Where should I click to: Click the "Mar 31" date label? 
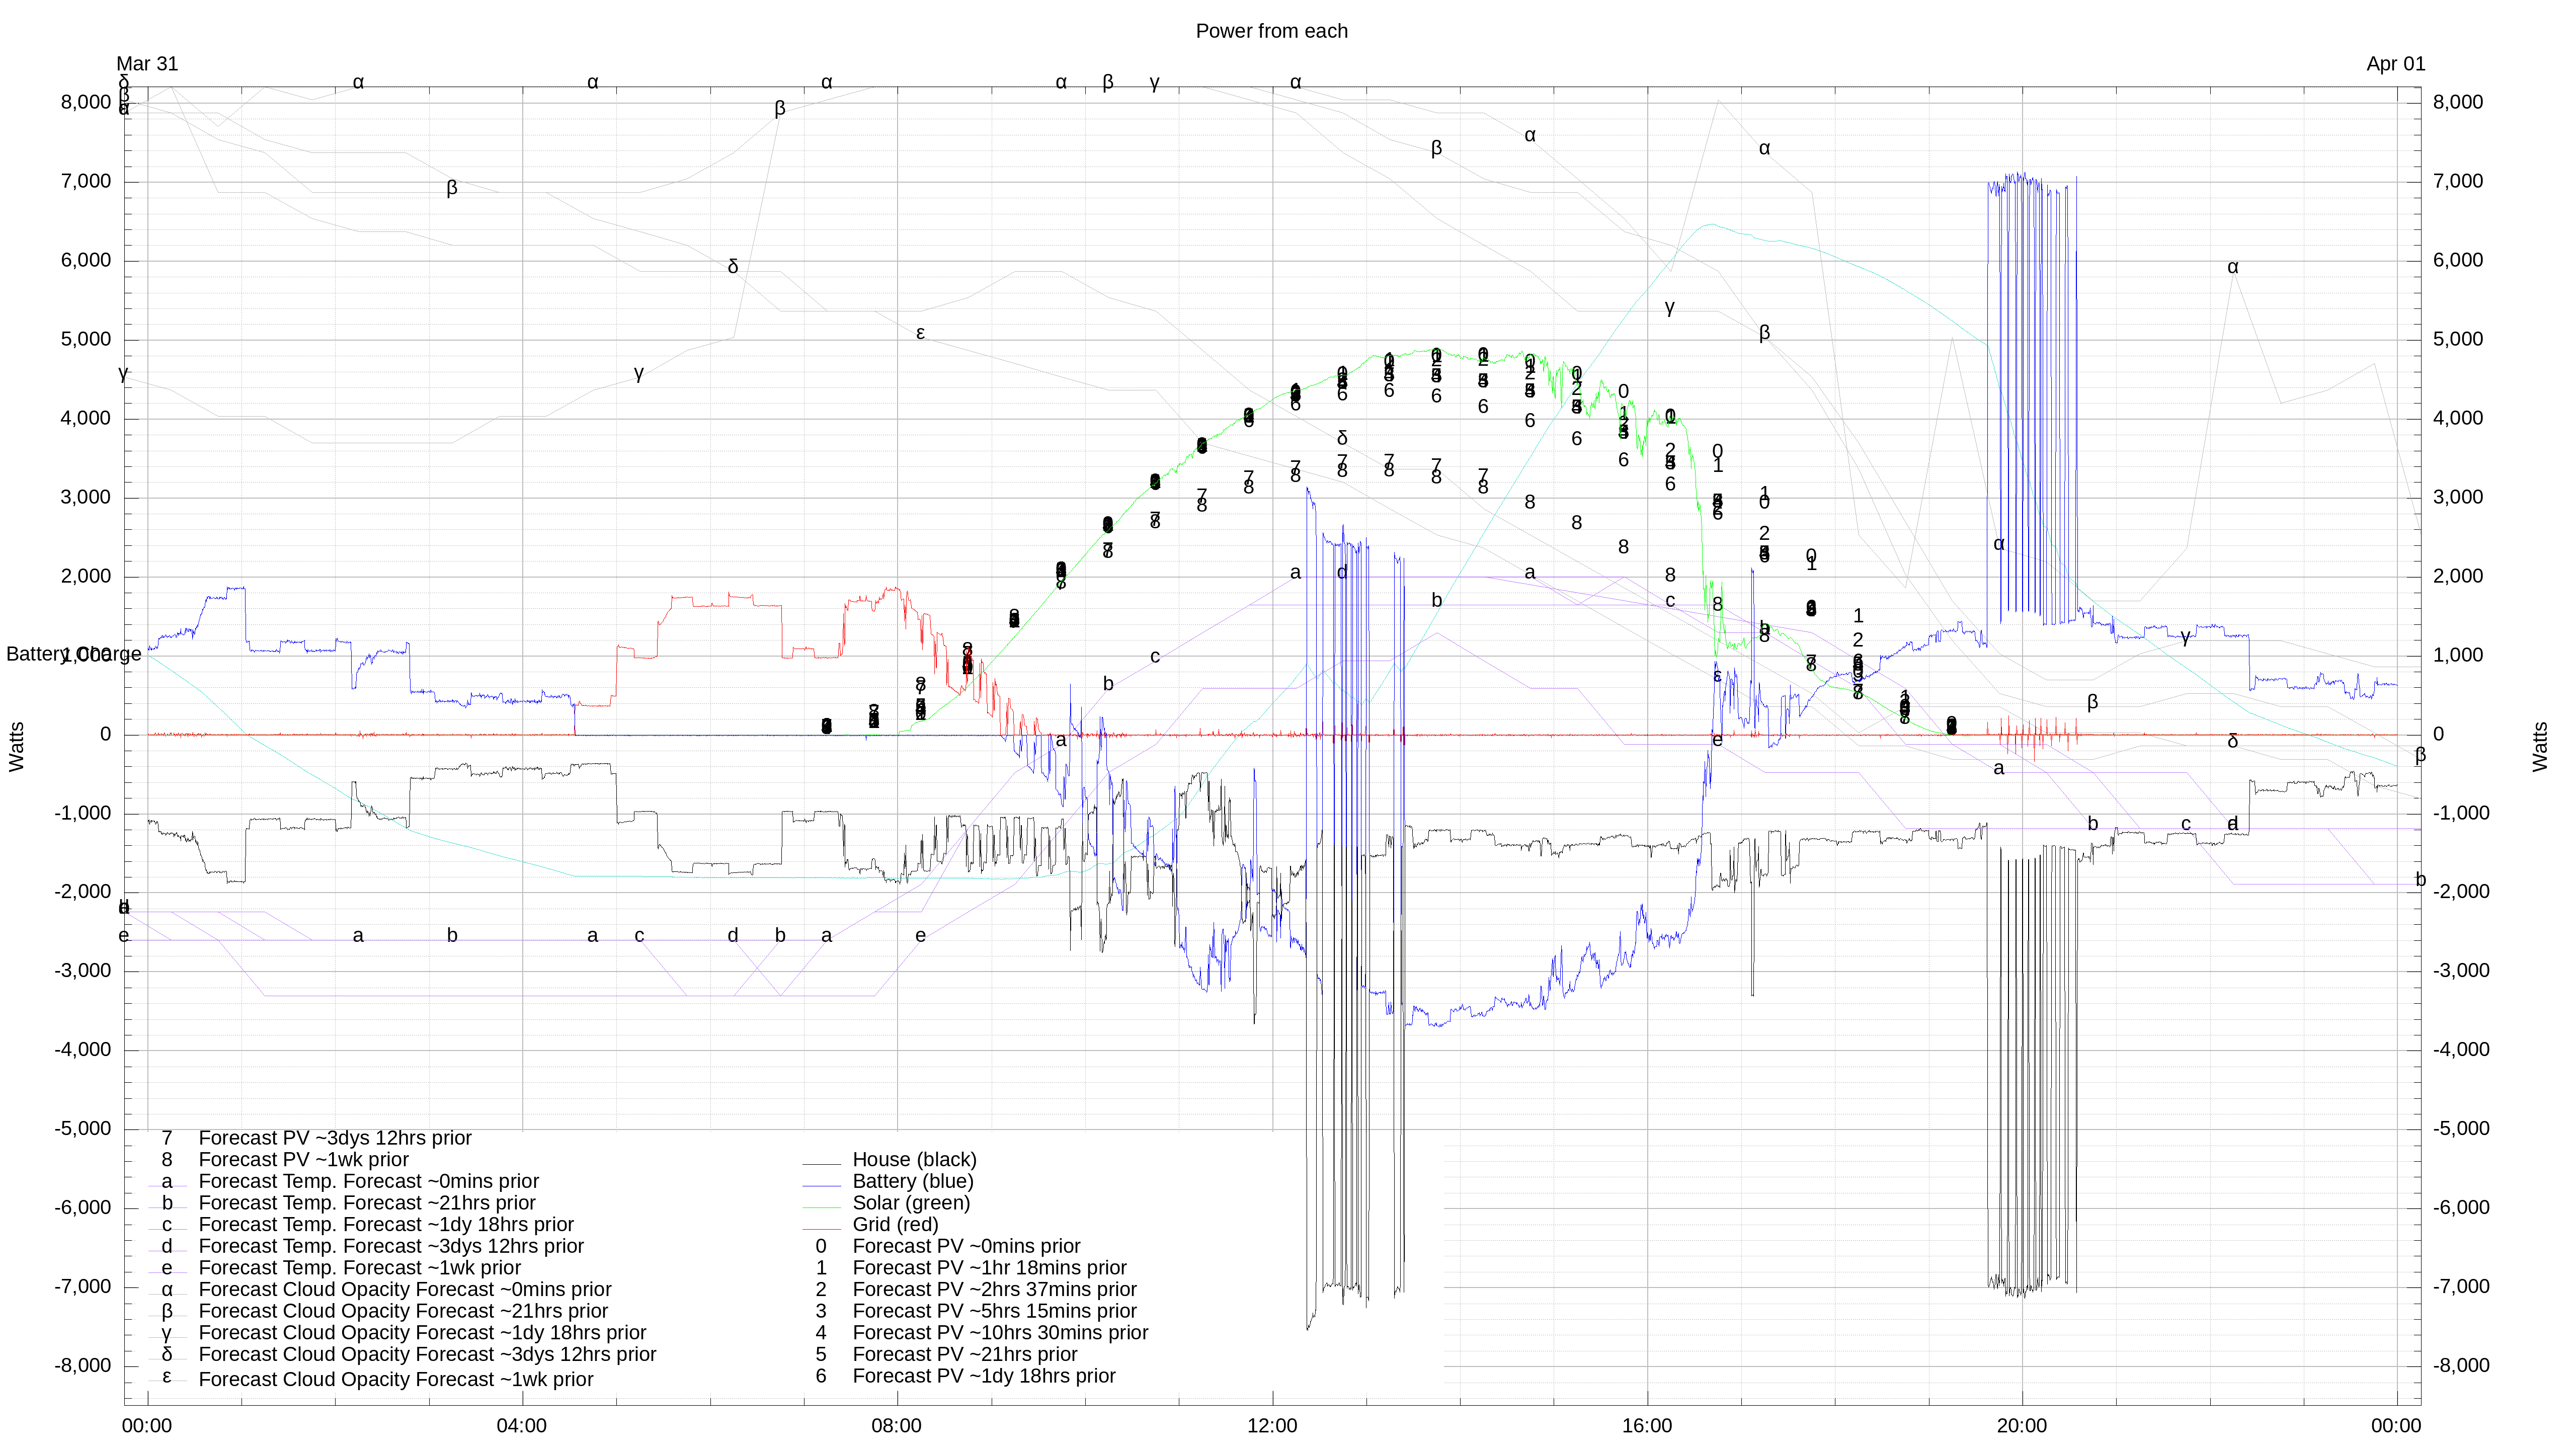click(147, 64)
